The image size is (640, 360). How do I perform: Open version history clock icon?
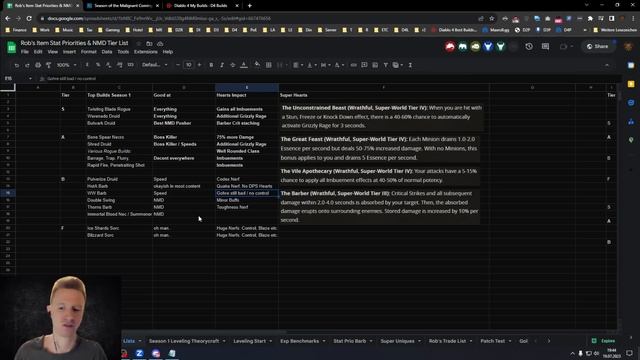tap(529, 47)
